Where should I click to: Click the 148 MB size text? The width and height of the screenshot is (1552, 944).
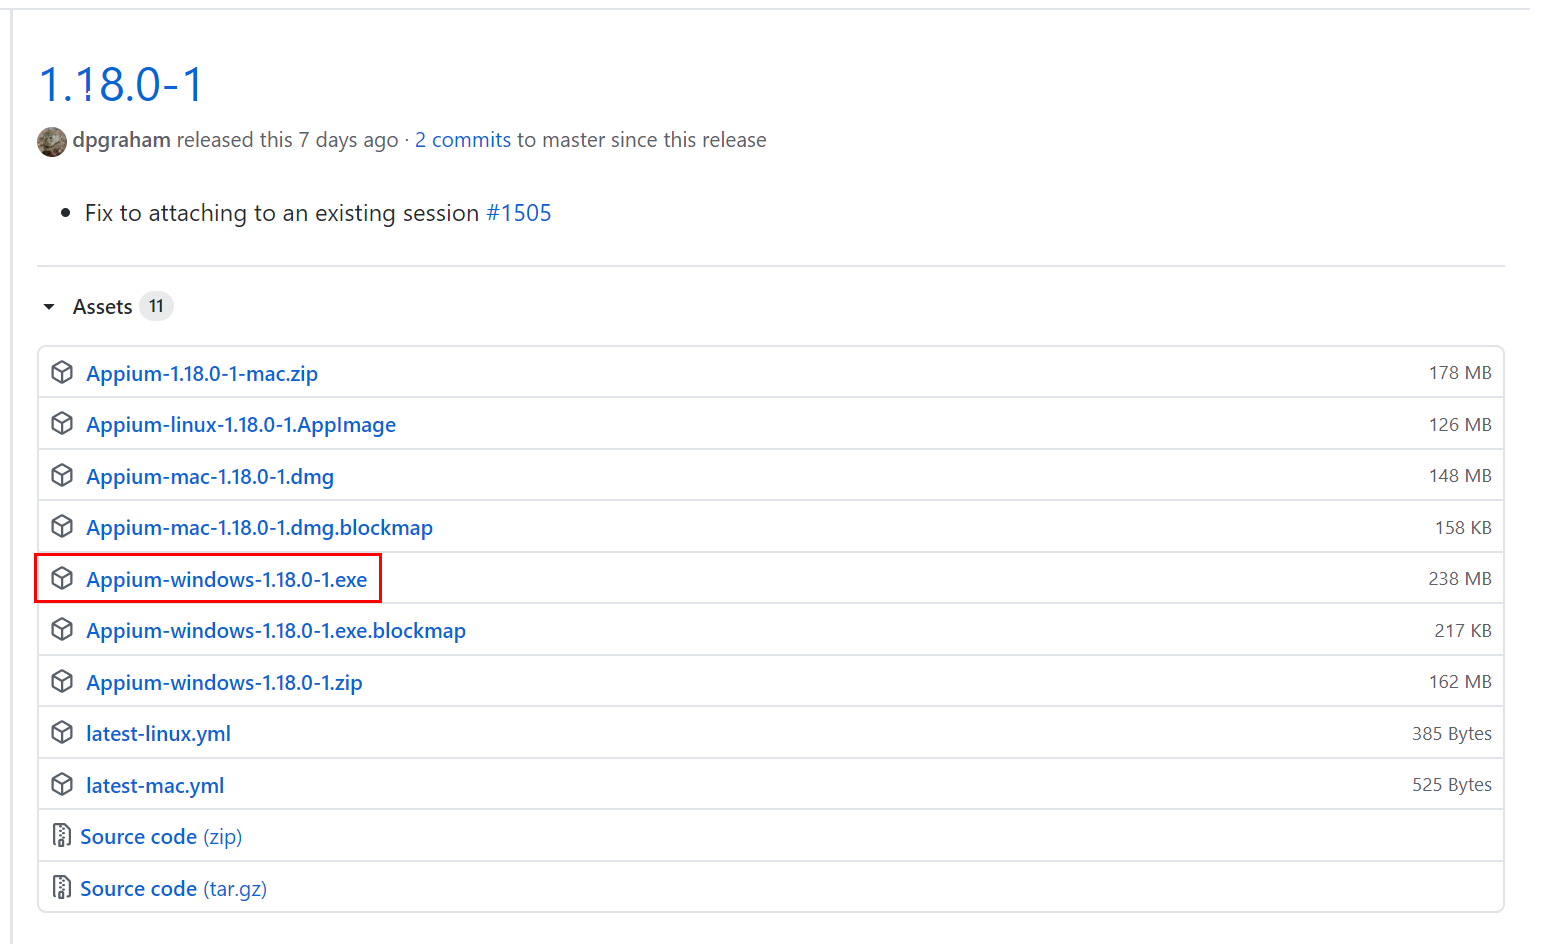[1460, 476]
